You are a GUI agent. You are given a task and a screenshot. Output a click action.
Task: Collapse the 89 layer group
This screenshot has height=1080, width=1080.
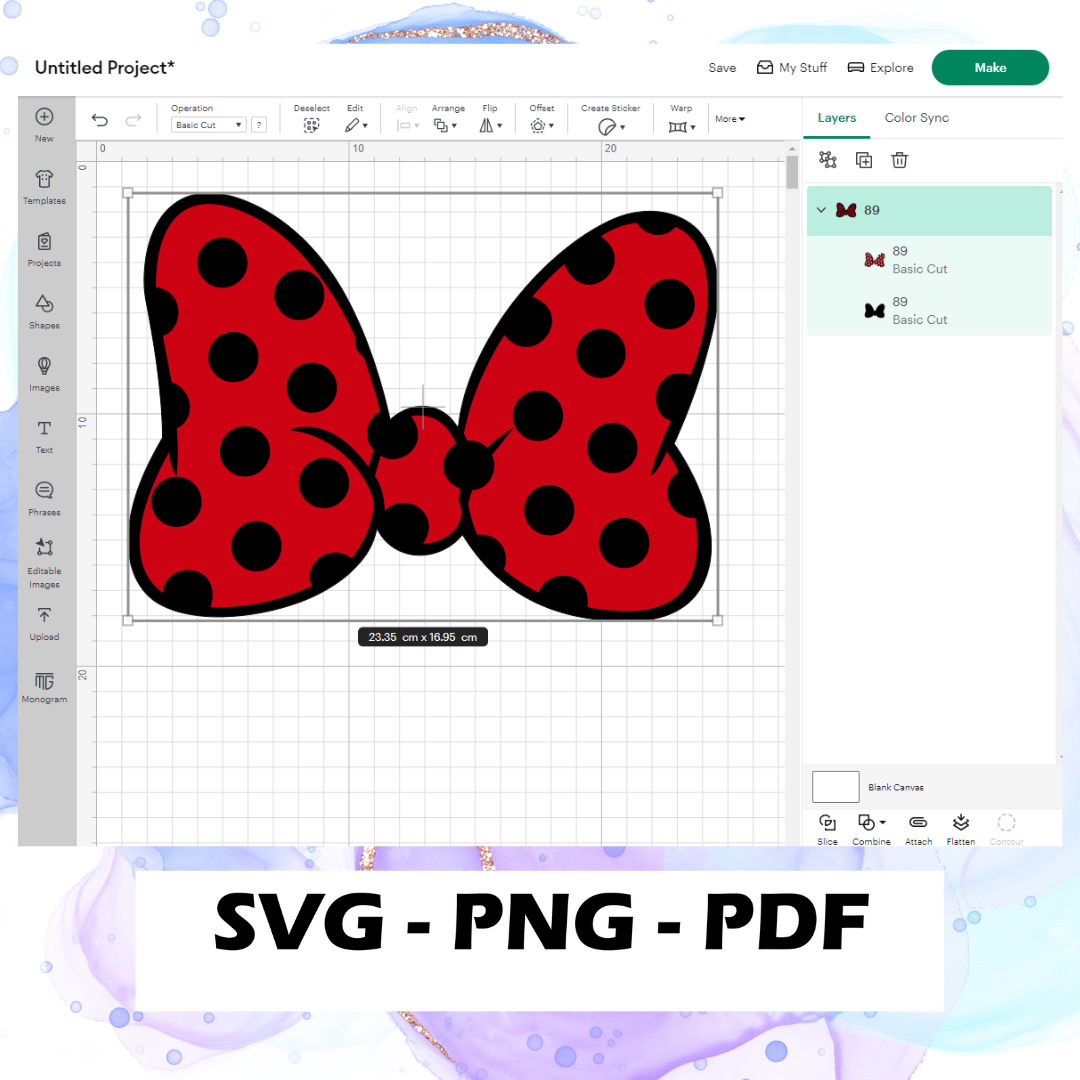click(x=821, y=210)
